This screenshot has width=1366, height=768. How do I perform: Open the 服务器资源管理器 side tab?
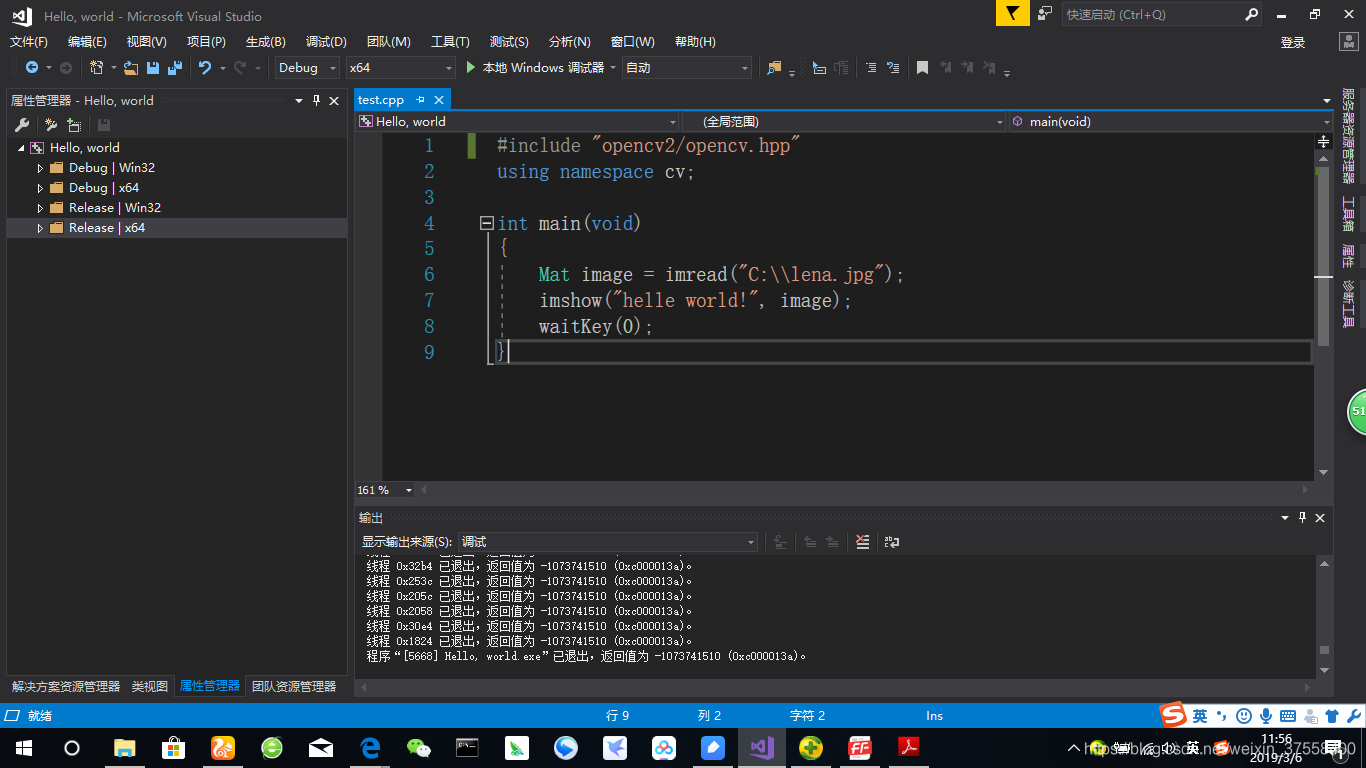pyautogui.click(x=1348, y=136)
